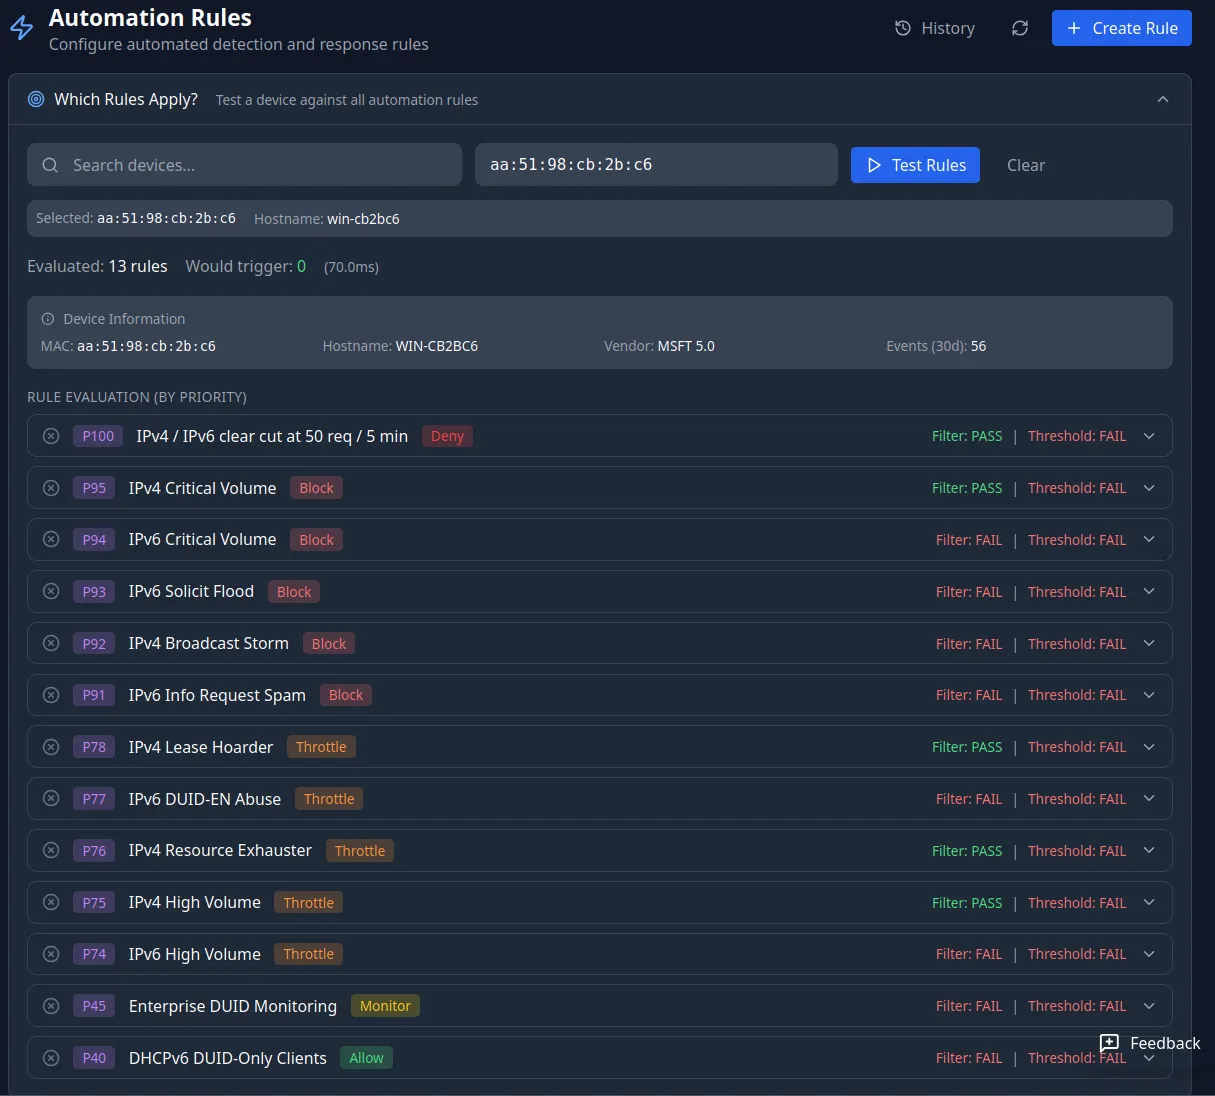Click the Events (30d) 56 value

pyautogui.click(x=978, y=346)
